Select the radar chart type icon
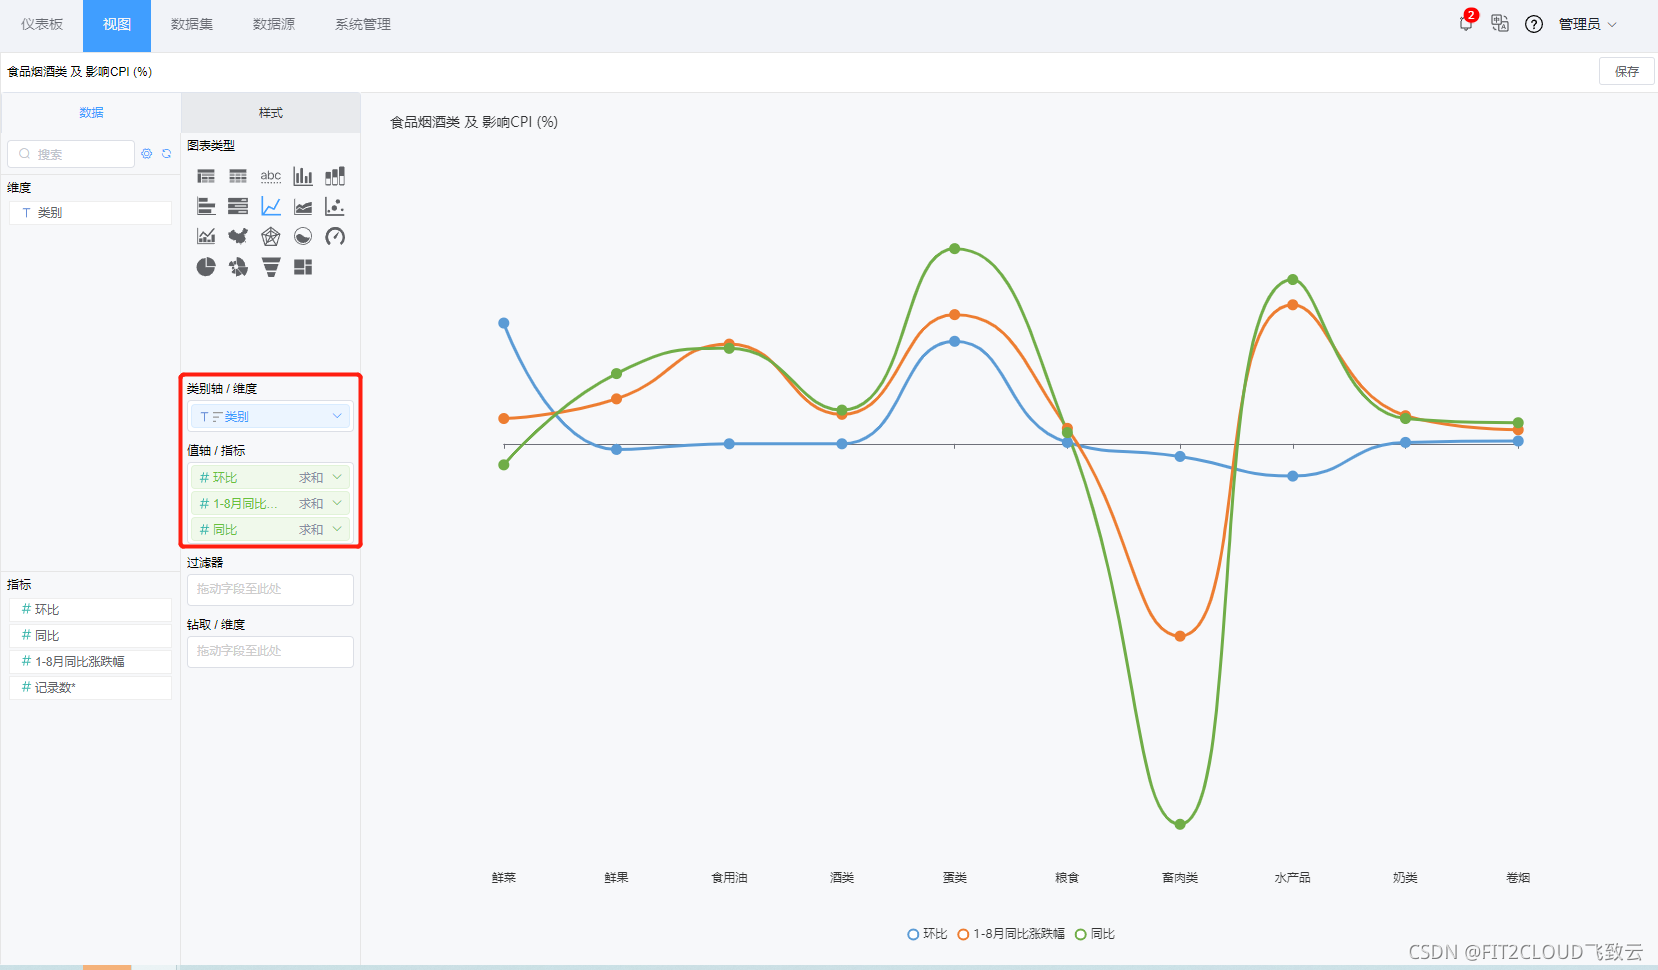Screen dimensions: 1658x970 tap(271, 236)
